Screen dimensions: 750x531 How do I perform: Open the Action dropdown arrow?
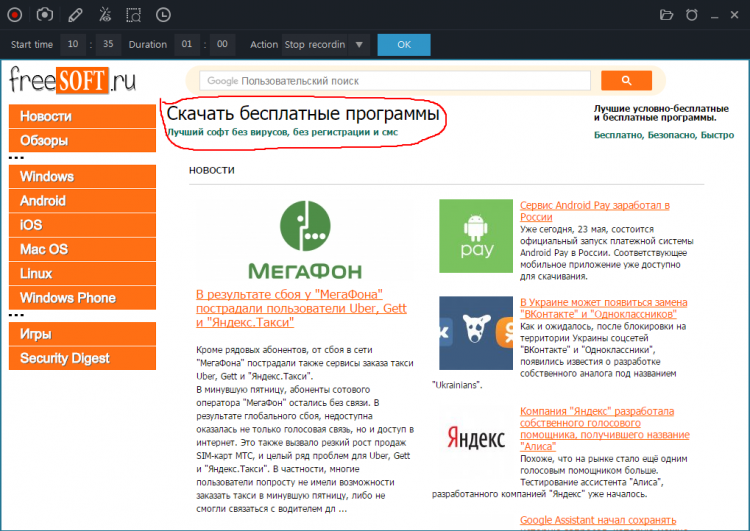pyautogui.click(x=359, y=45)
